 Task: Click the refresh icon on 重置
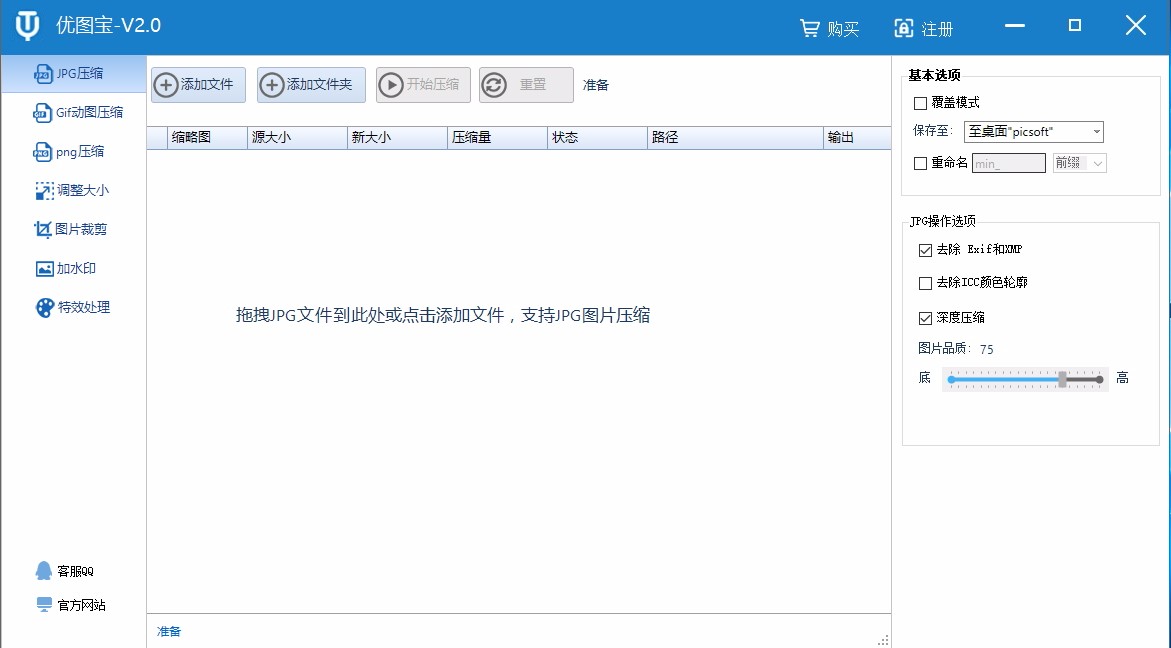(494, 84)
